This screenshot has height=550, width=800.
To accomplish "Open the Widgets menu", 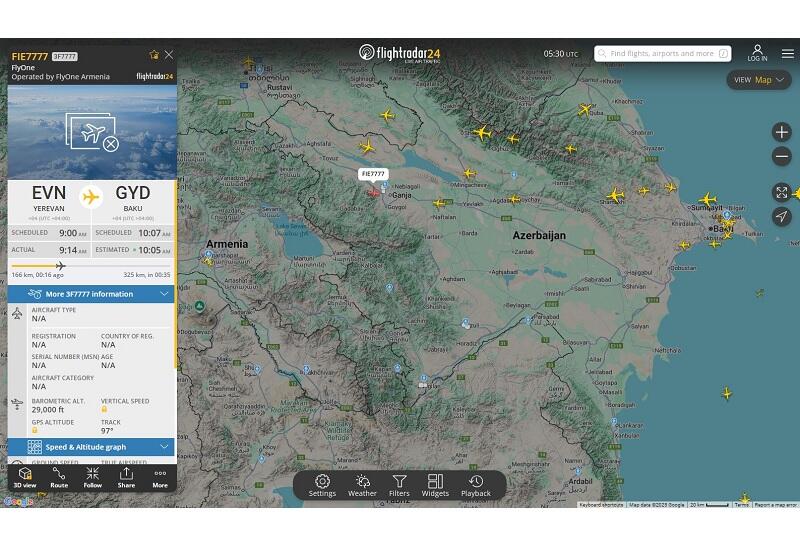I will (x=435, y=485).
